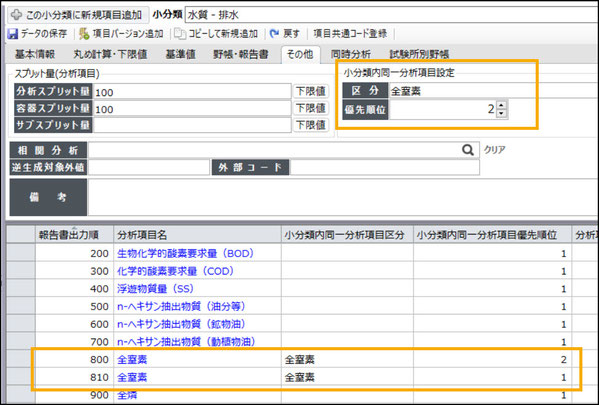Click the 分析スプリット量 input field
Image resolution: width=599 pixels, height=405 pixels.
pos(192,92)
